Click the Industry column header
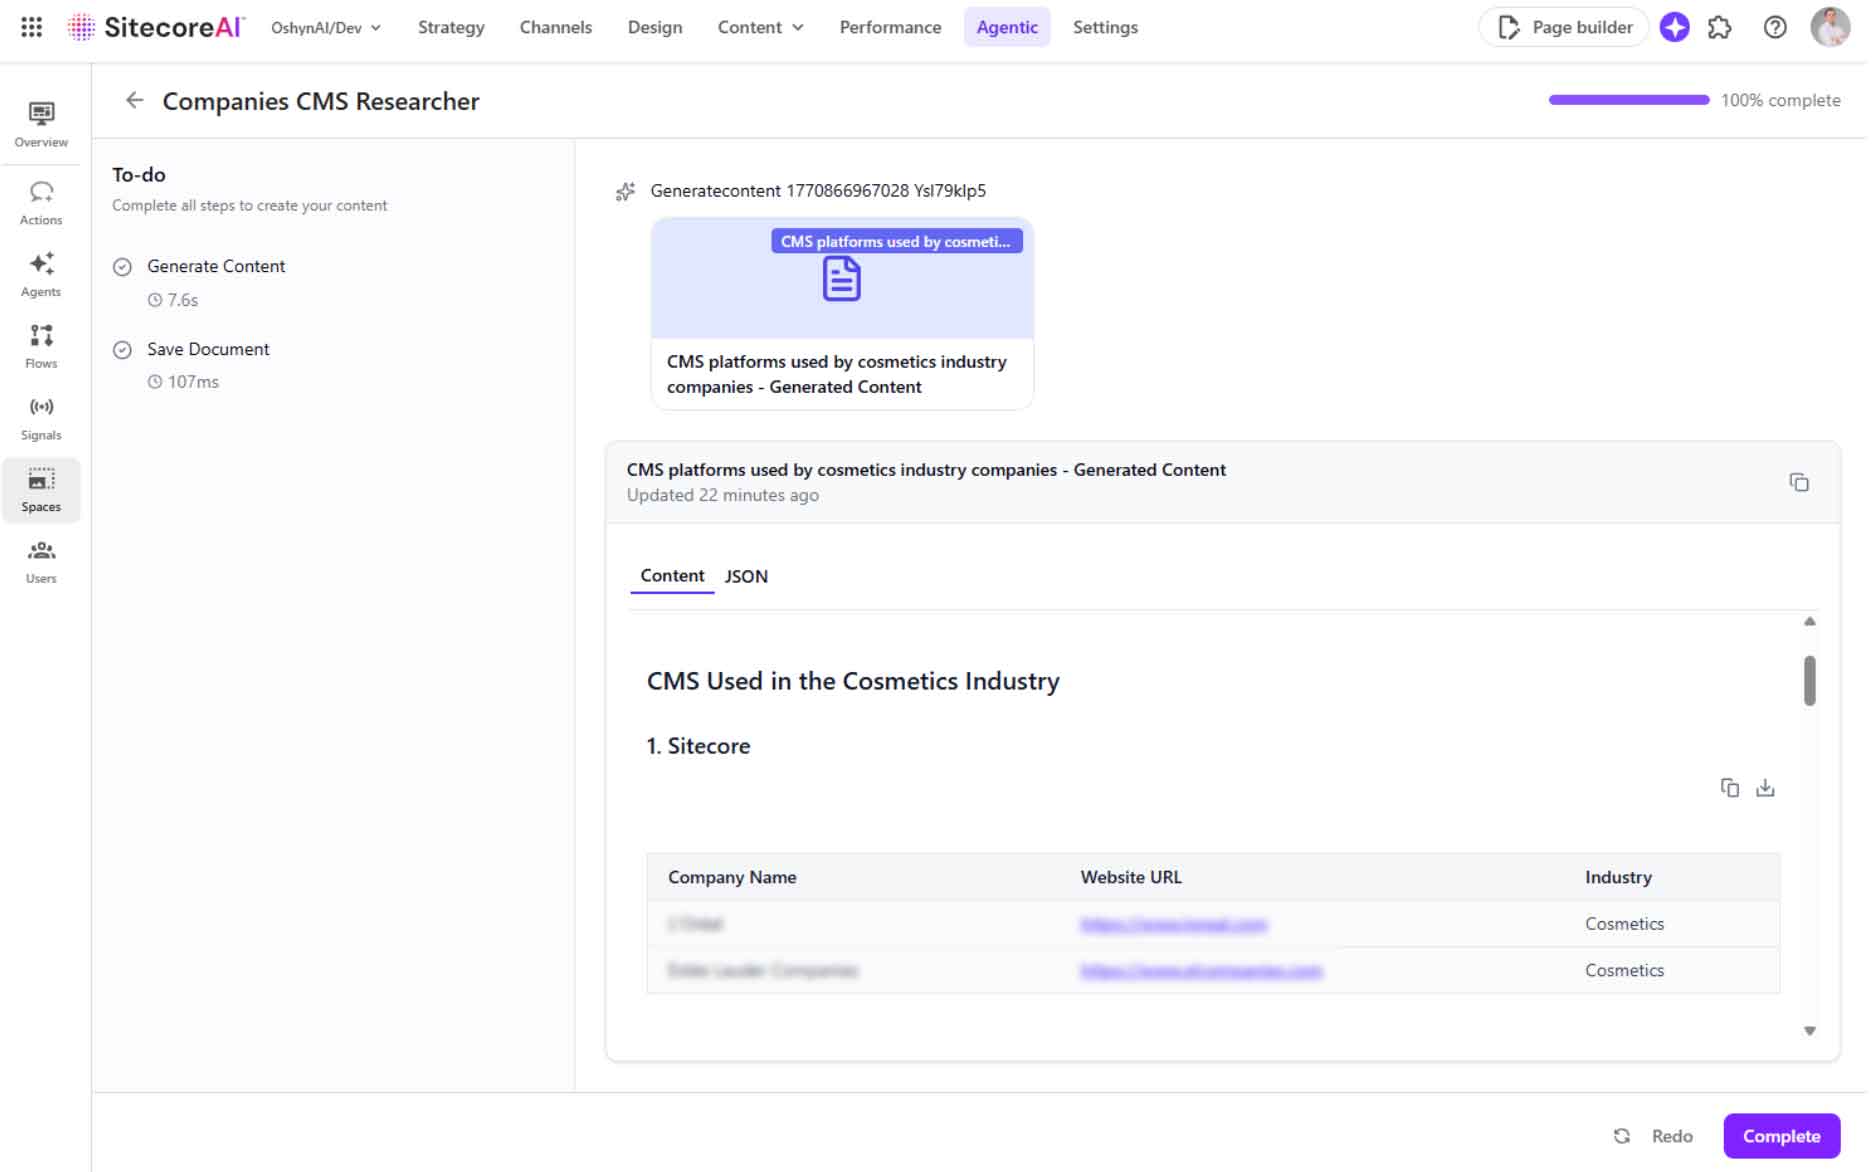 (1618, 877)
